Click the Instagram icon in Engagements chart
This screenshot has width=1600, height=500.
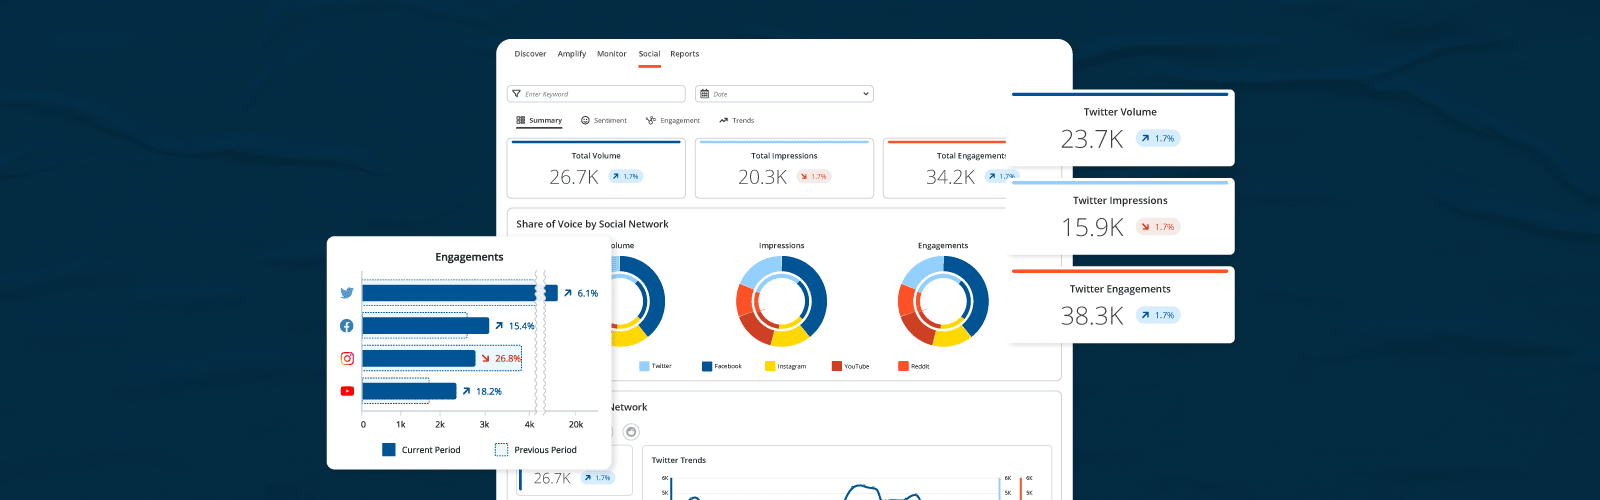347,358
